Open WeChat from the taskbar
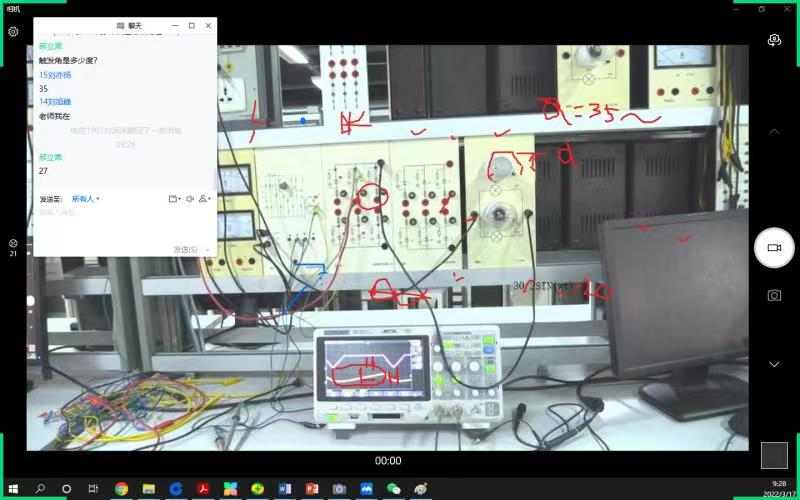 393,489
